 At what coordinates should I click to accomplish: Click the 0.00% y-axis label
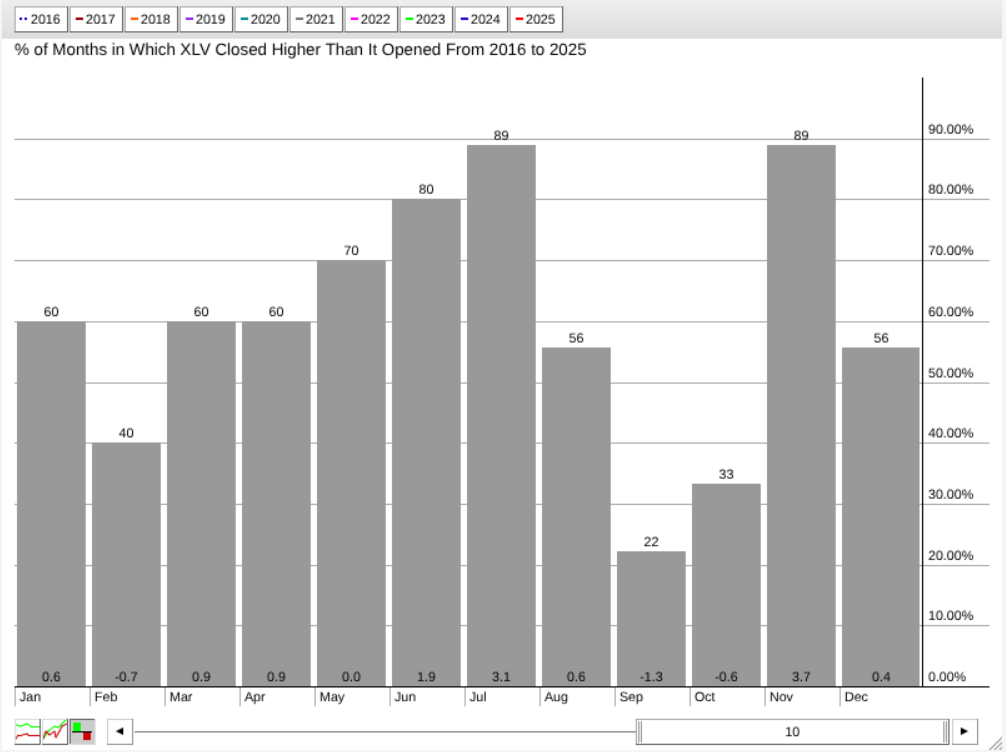click(947, 677)
